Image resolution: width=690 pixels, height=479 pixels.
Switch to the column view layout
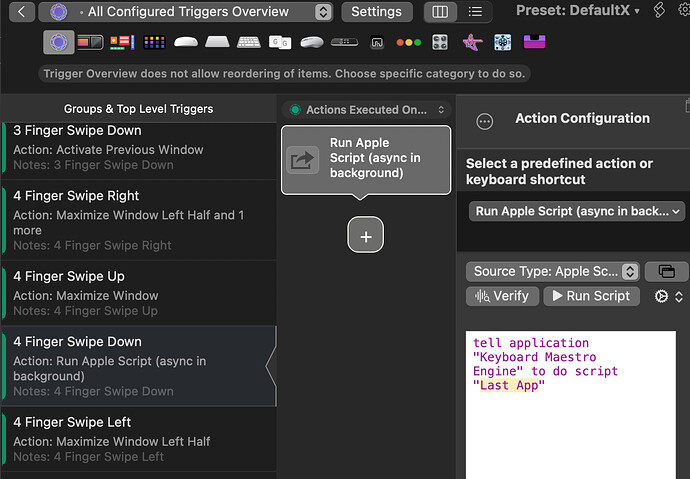[x=440, y=12]
